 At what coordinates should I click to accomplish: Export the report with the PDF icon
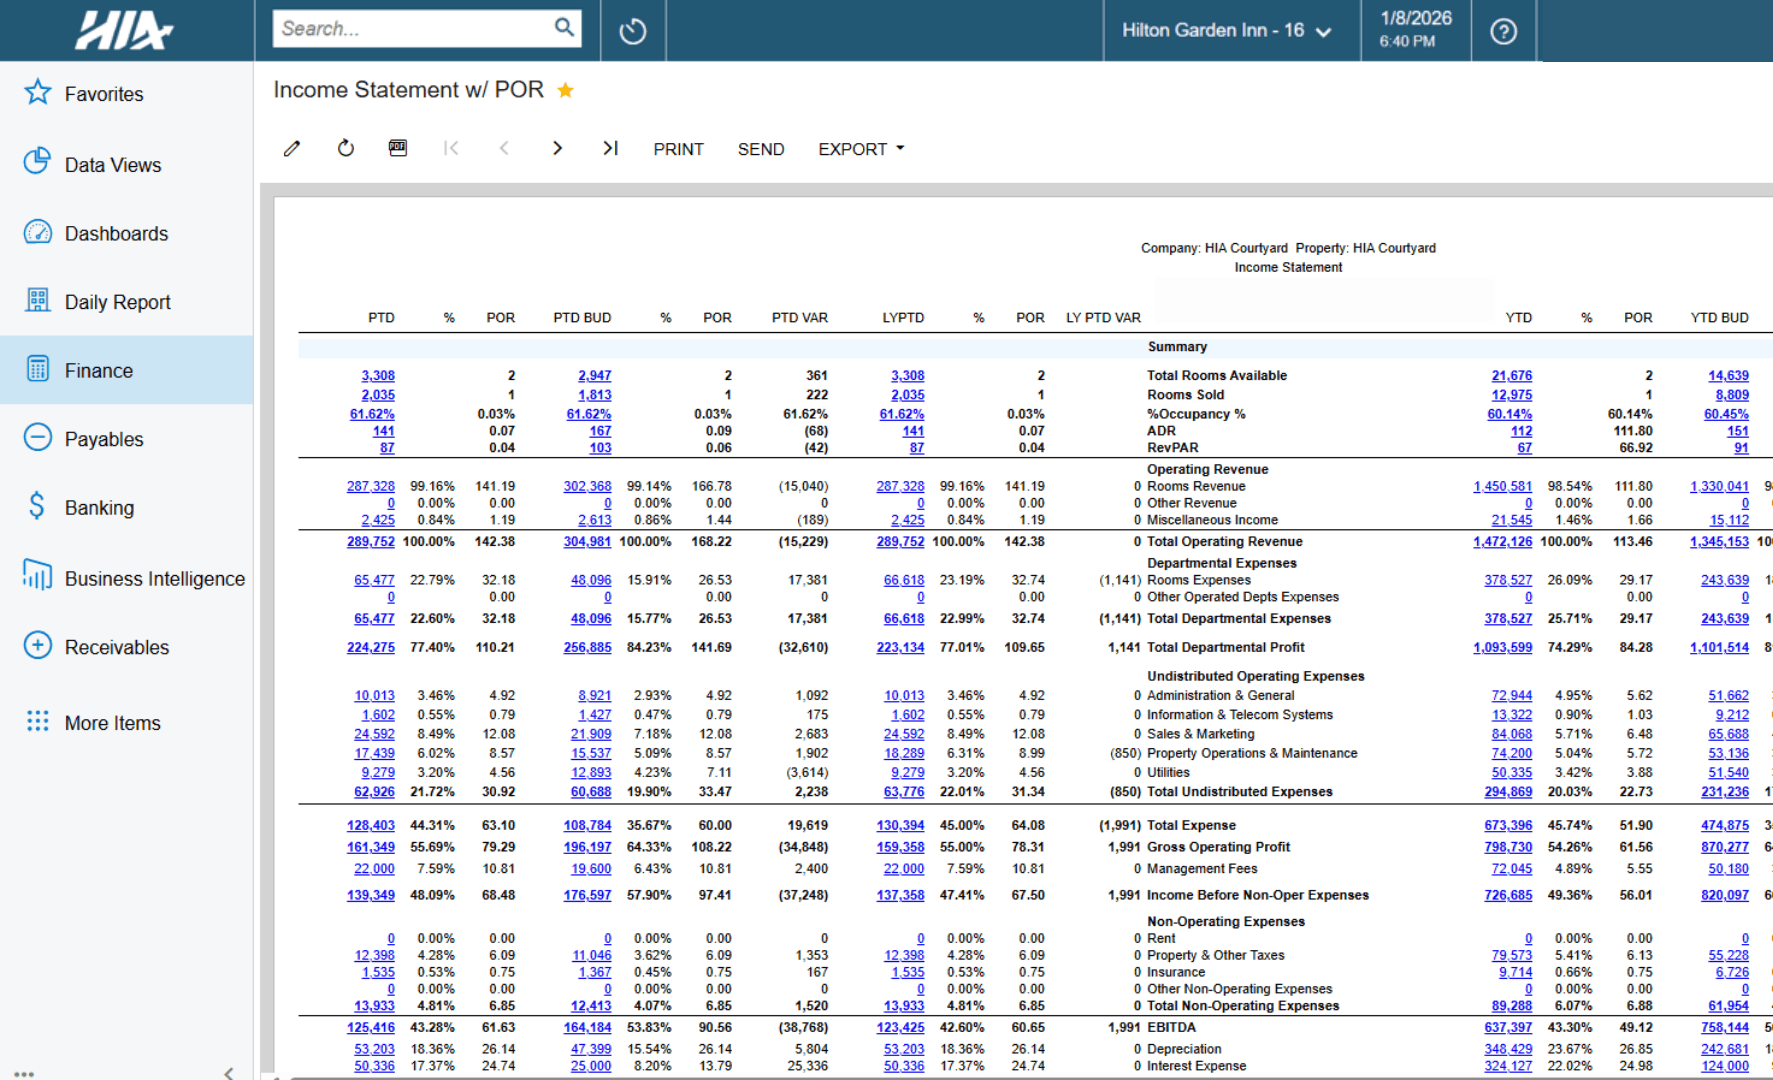pos(397,148)
